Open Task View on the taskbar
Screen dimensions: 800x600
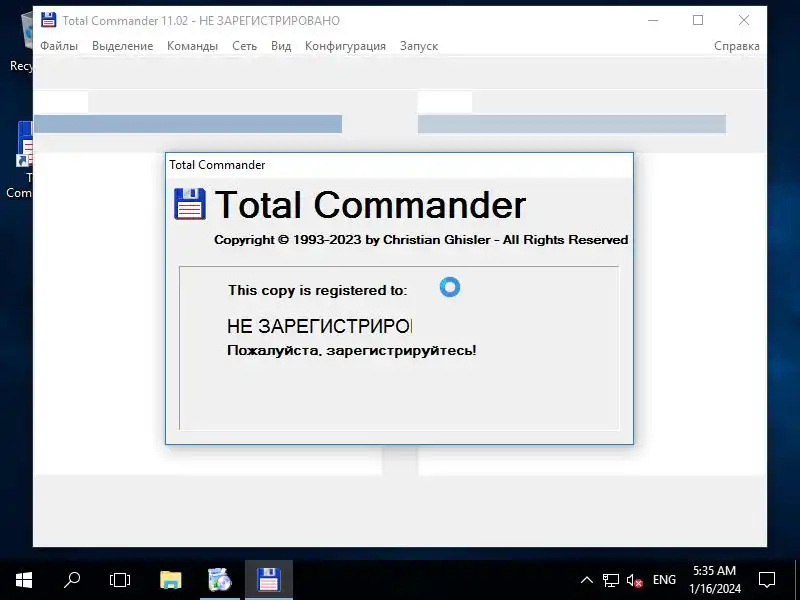120,580
